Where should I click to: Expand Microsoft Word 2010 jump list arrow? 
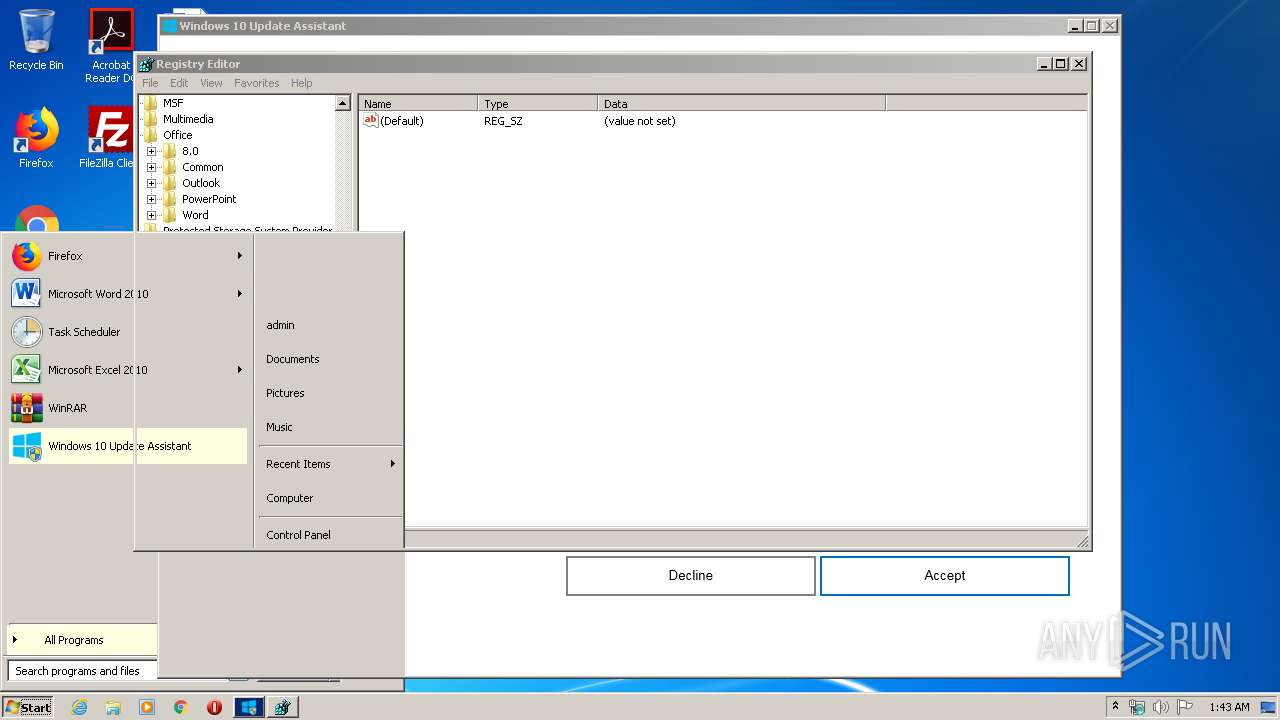pyautogui.click(x=240, y=294)
